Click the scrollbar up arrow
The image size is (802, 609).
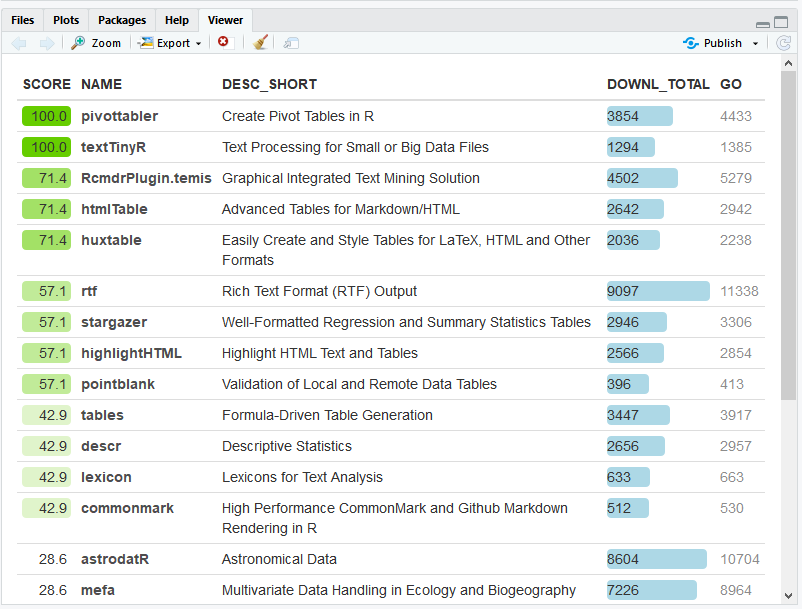[x=788, y=63]
